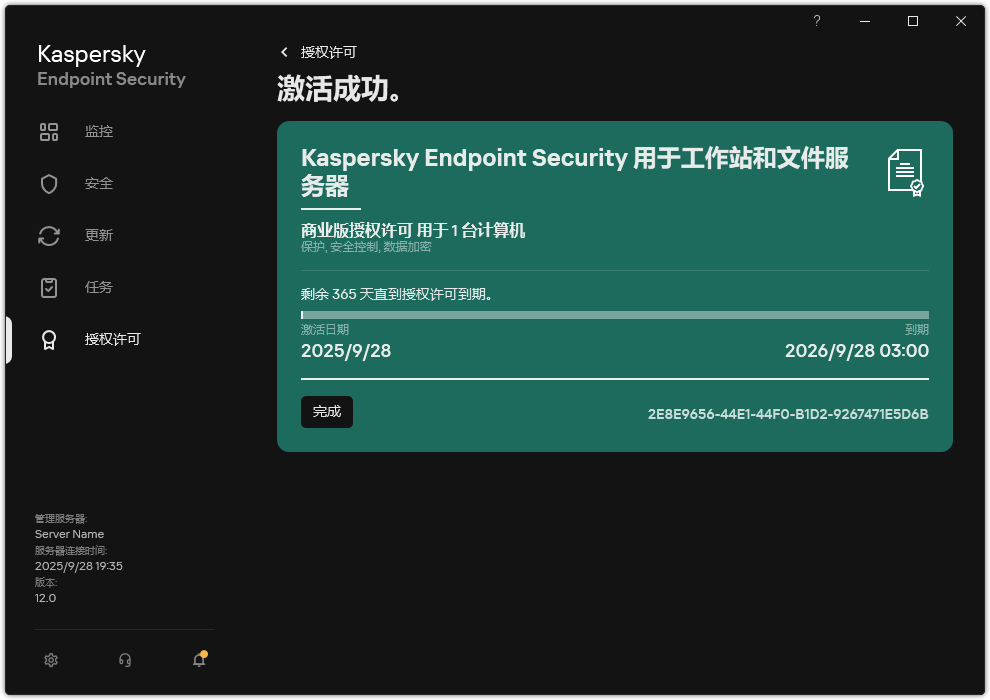Click the 授权许可 breadcrumb link
This screenshot has height=700, width=990.
(x=328, y=52)
